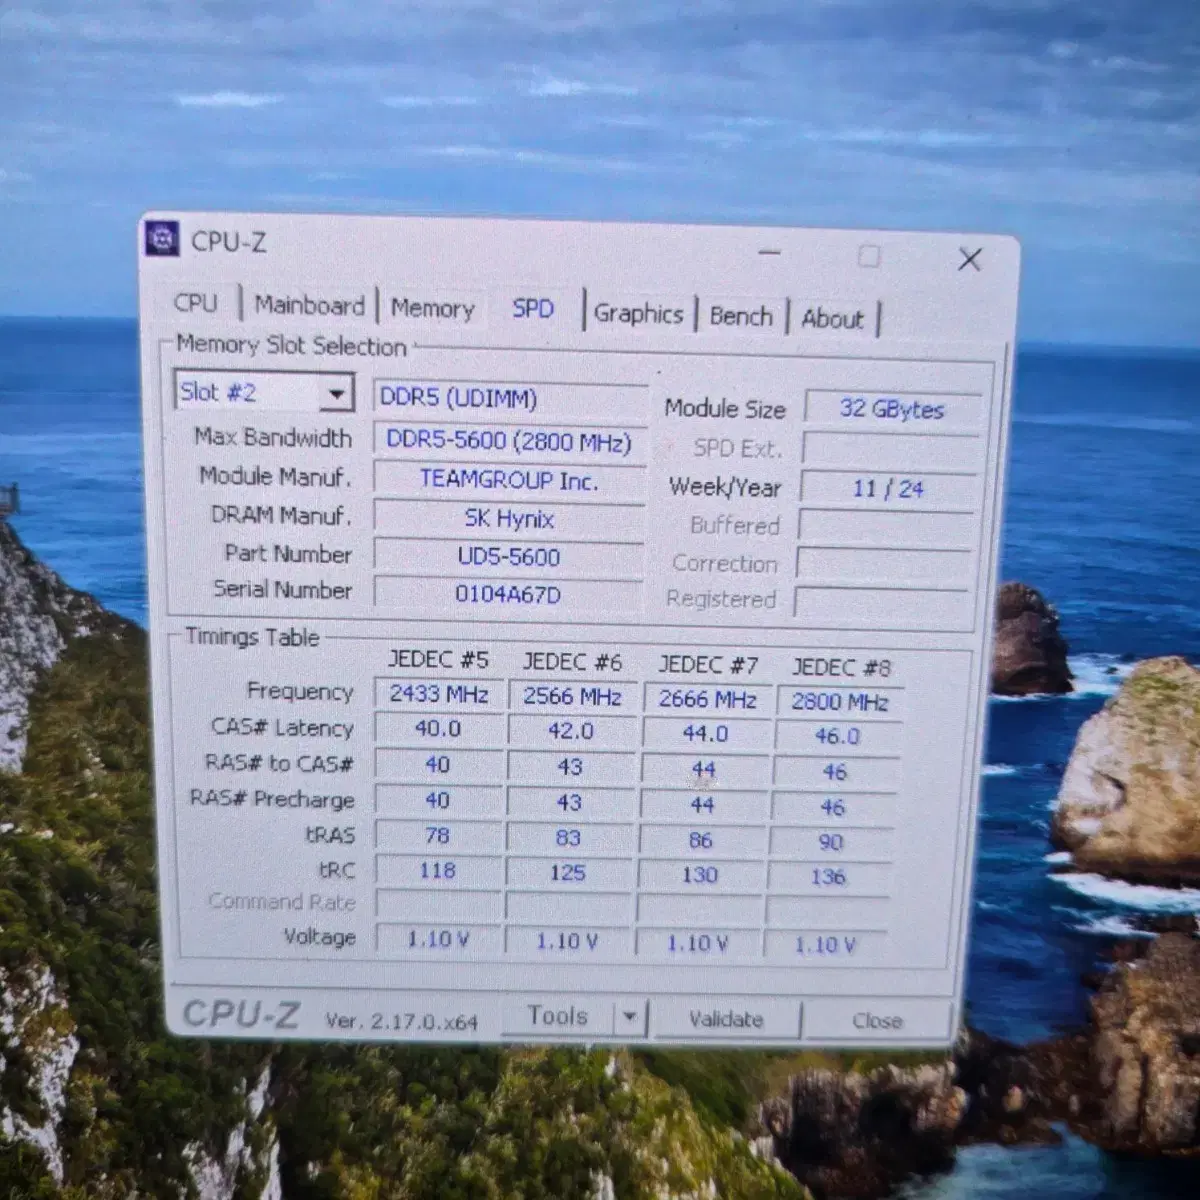
Task: Open the Mainboard tab
Action: 309,305
